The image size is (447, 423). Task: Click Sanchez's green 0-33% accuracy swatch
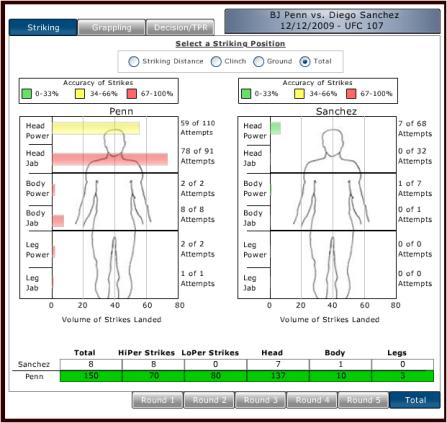pos(246,94)
